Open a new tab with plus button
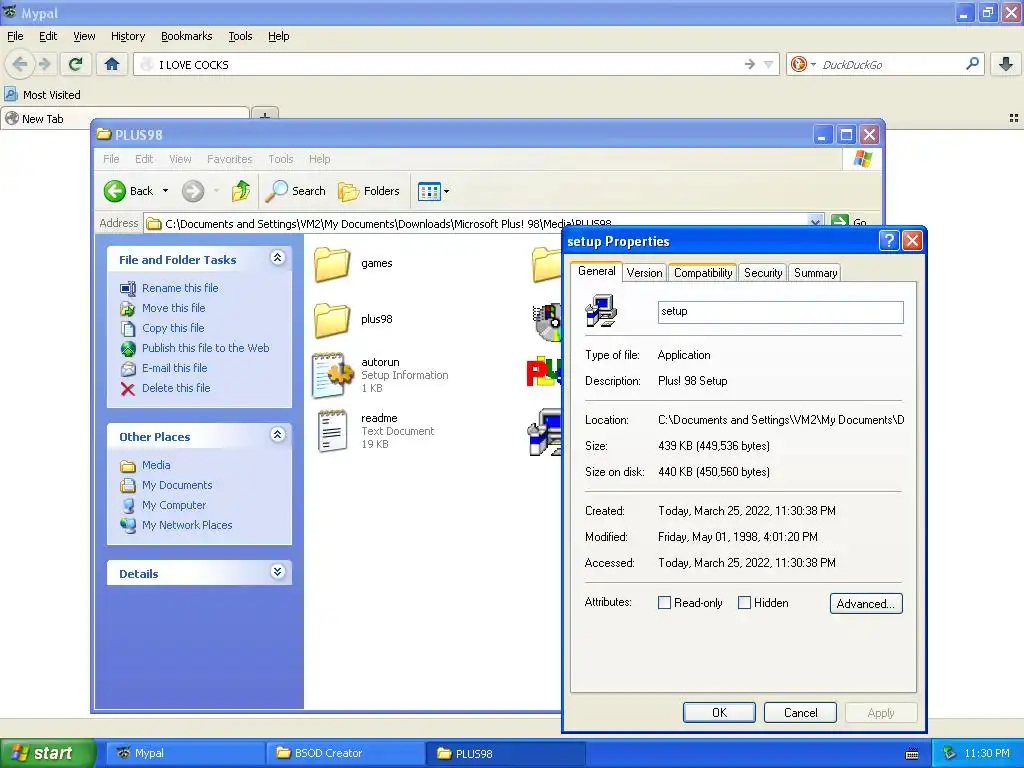Image resolution: width=1024 pixels, height=768 pixels. [x=265, y=115]
